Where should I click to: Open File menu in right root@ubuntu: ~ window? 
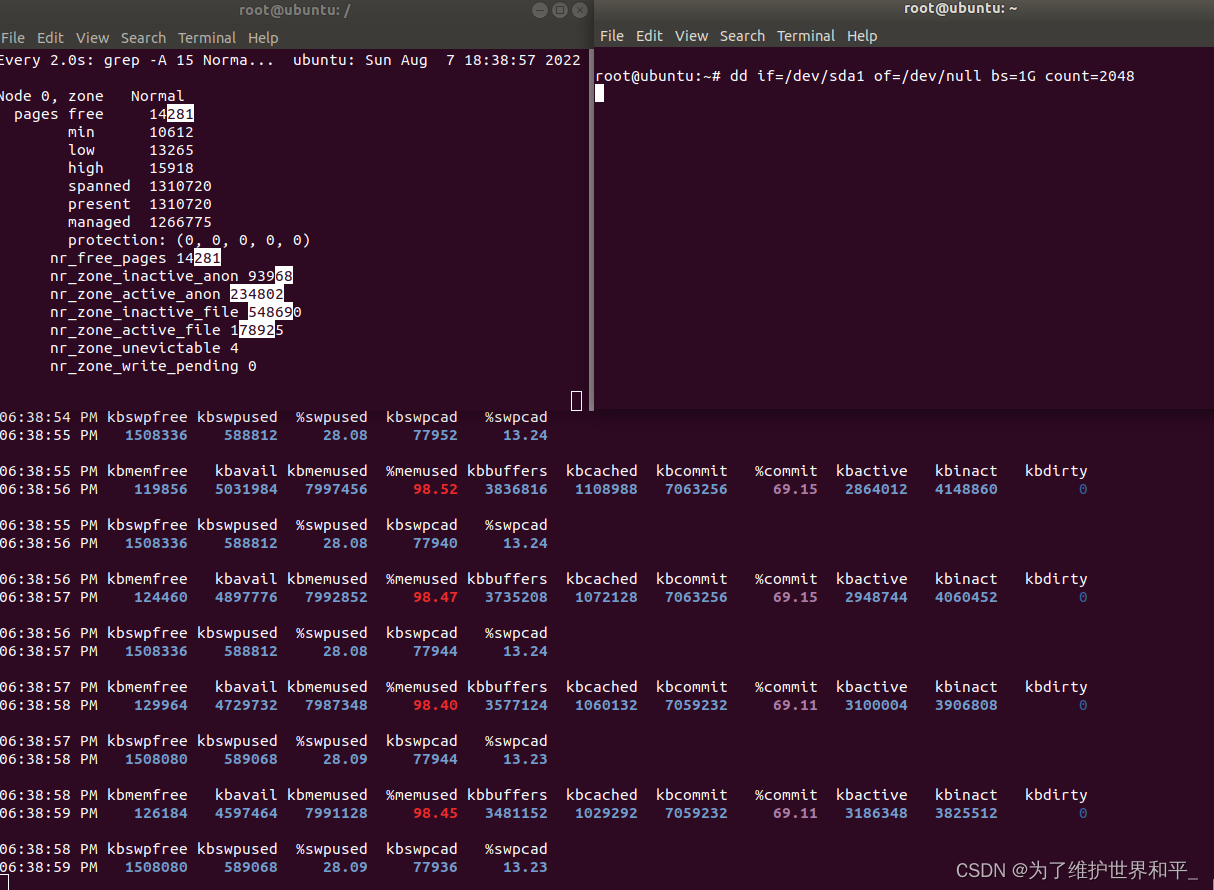[612, 36]
